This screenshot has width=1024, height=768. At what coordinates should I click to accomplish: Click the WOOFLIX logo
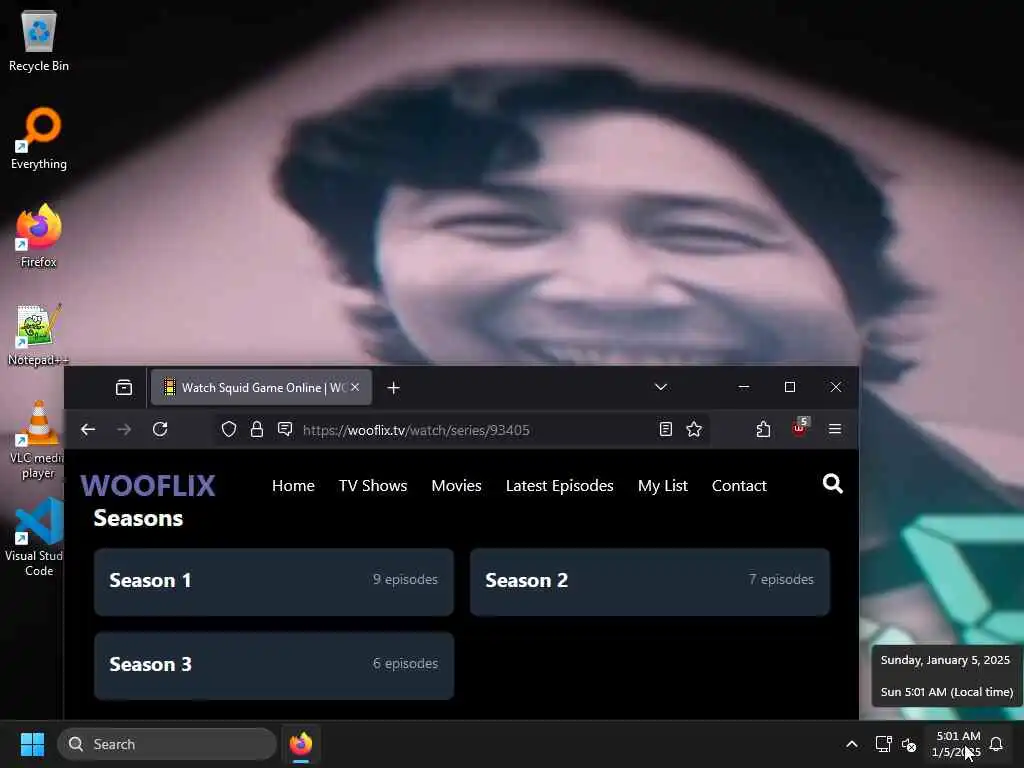coord(148,486)
